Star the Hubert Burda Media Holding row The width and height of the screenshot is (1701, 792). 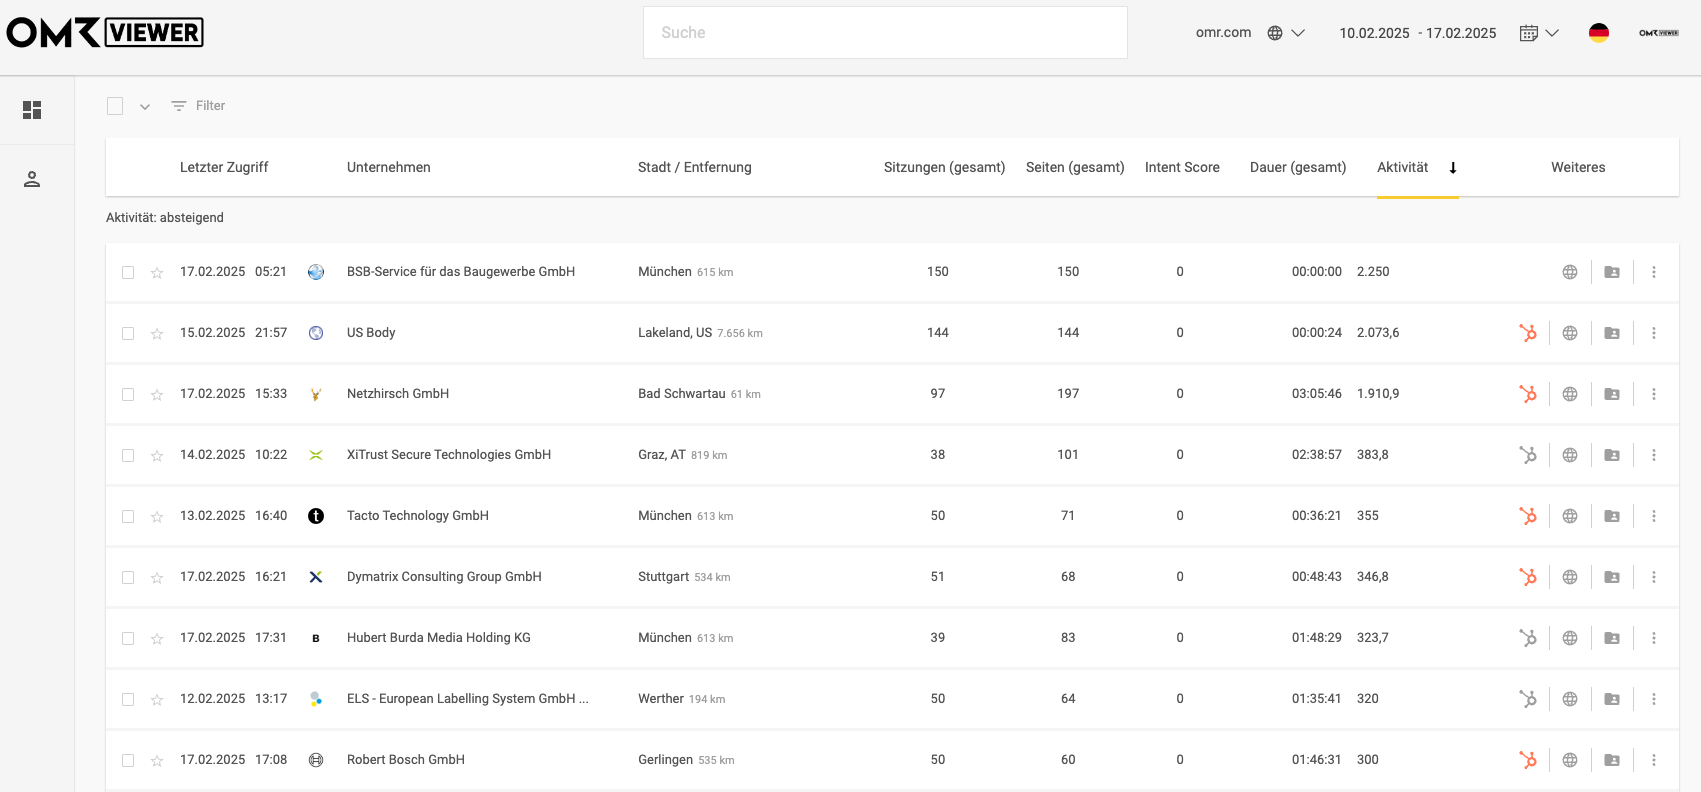click(x=157, y=639)
